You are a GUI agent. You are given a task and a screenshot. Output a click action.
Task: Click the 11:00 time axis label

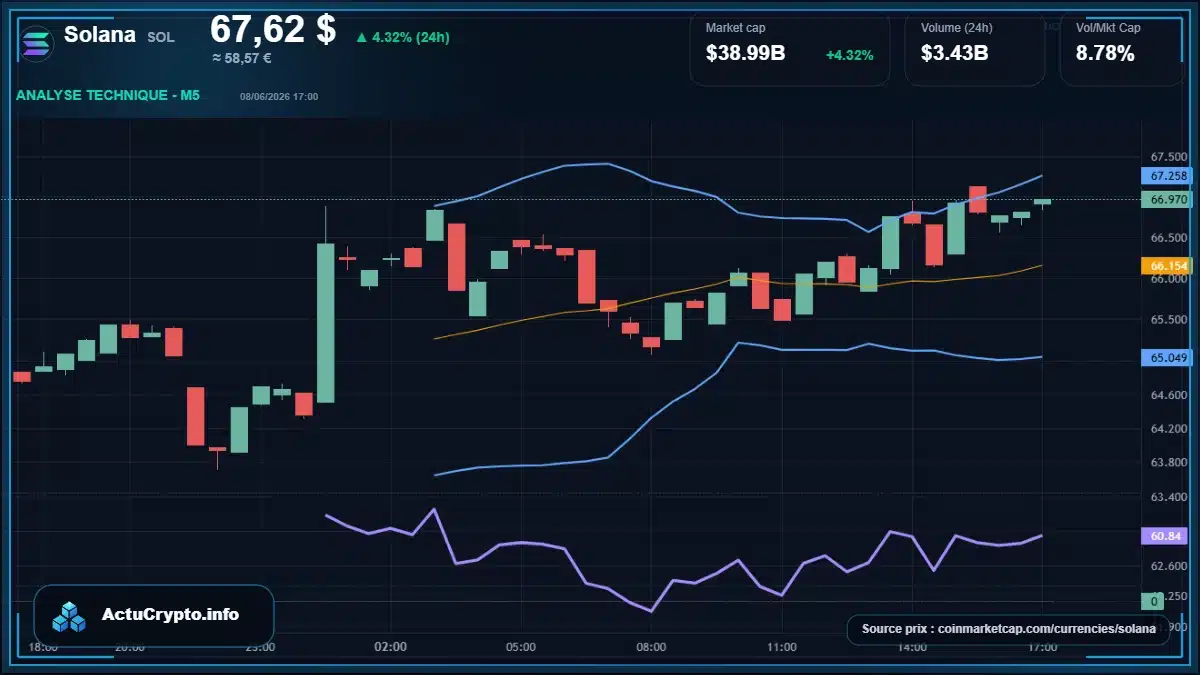pyautogui.click(x=781, y=647)
